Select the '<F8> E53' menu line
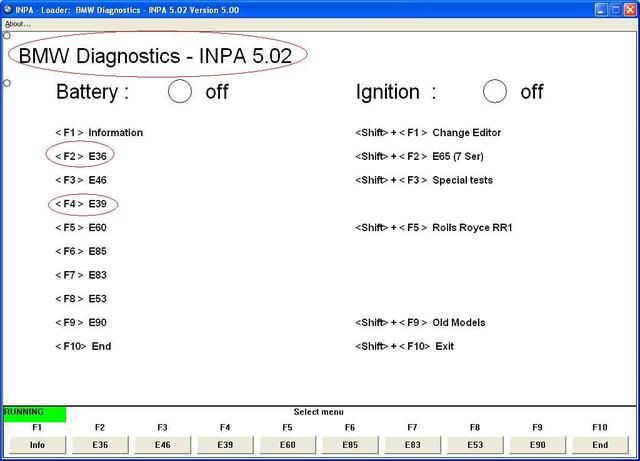This screenshot has height=461, width=640. [81, 298]
